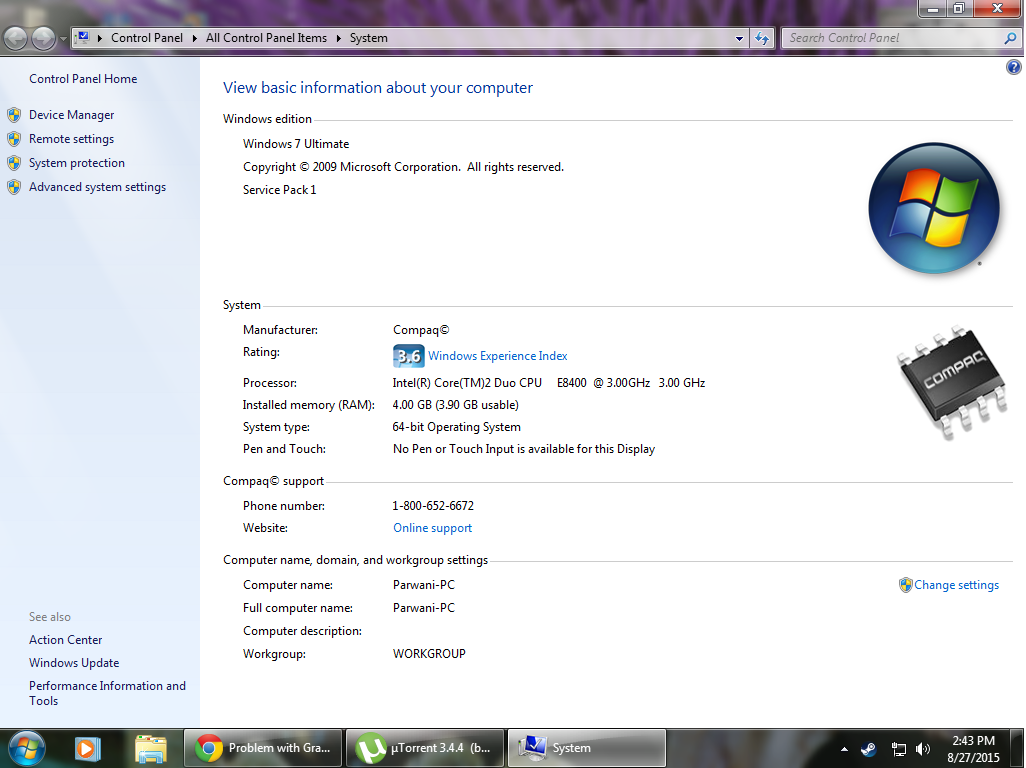Click the Control Panel breadcrumb
Screen dimensions: 1026x768
click(x=147, y=38)
